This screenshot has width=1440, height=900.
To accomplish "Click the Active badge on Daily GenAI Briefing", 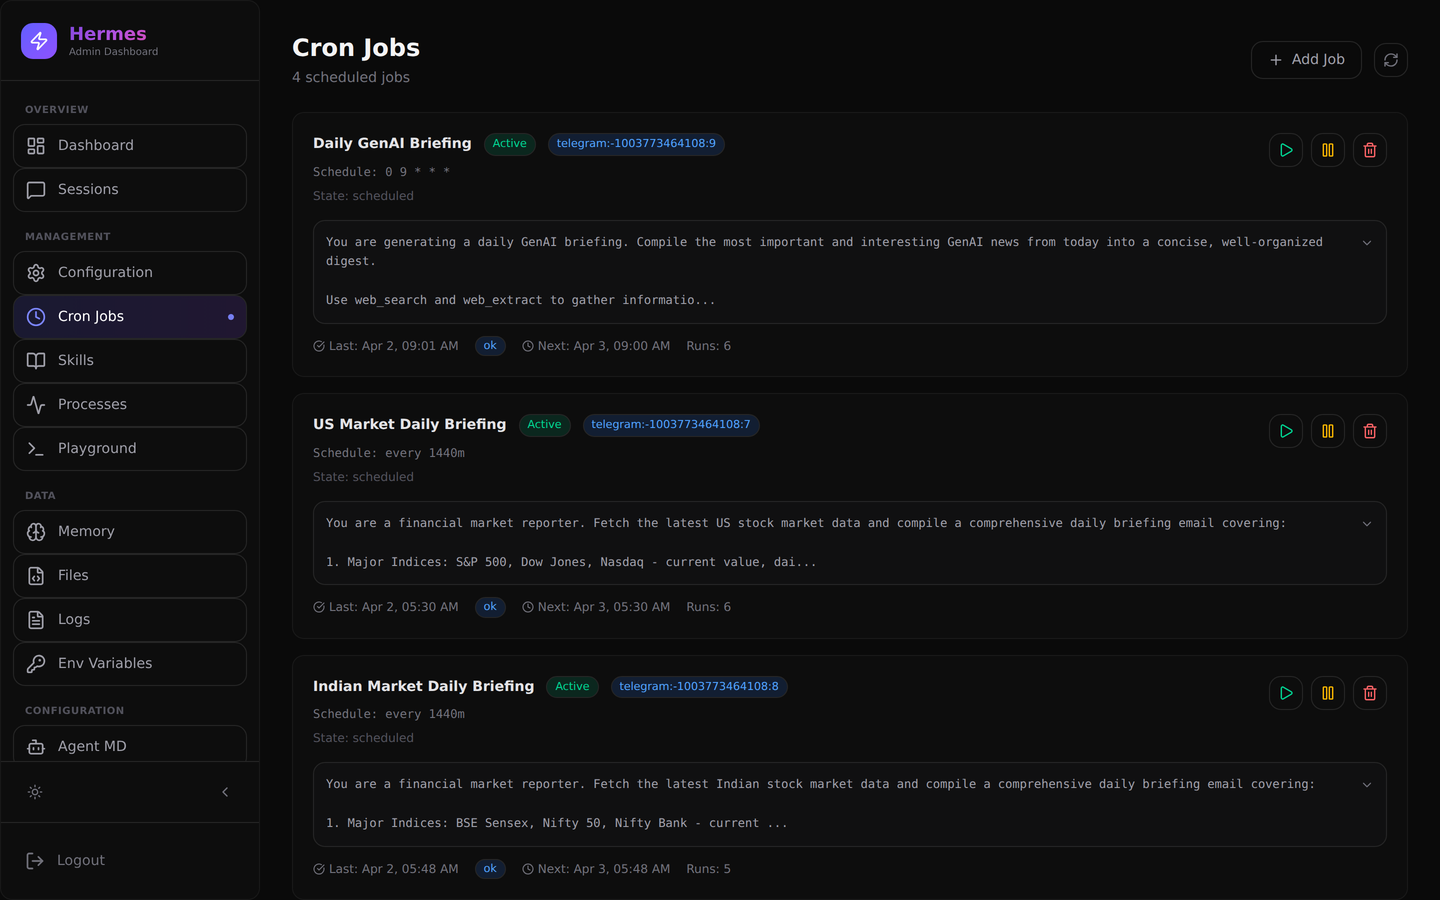I will click(509, 144).
